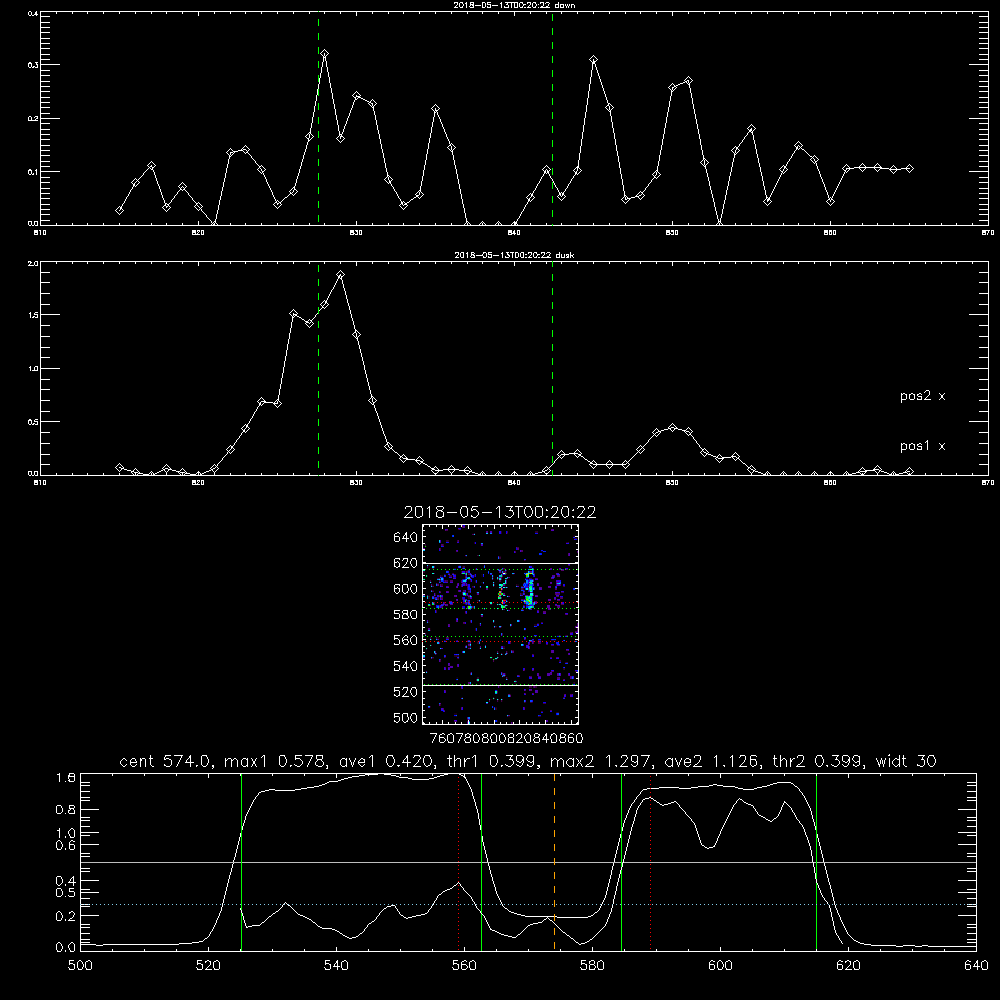Click the green vertical line near 563 in the bottom plot
Viewport: 1000px width, 1000px height.
pyautogui.click(x=482, y=861)
